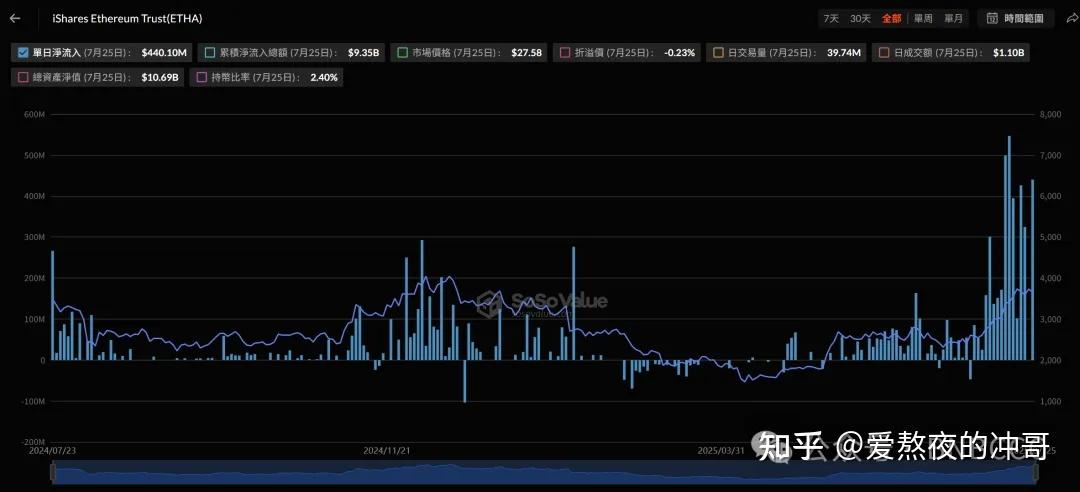Enable the 日交易量 series checkbox

718,52
